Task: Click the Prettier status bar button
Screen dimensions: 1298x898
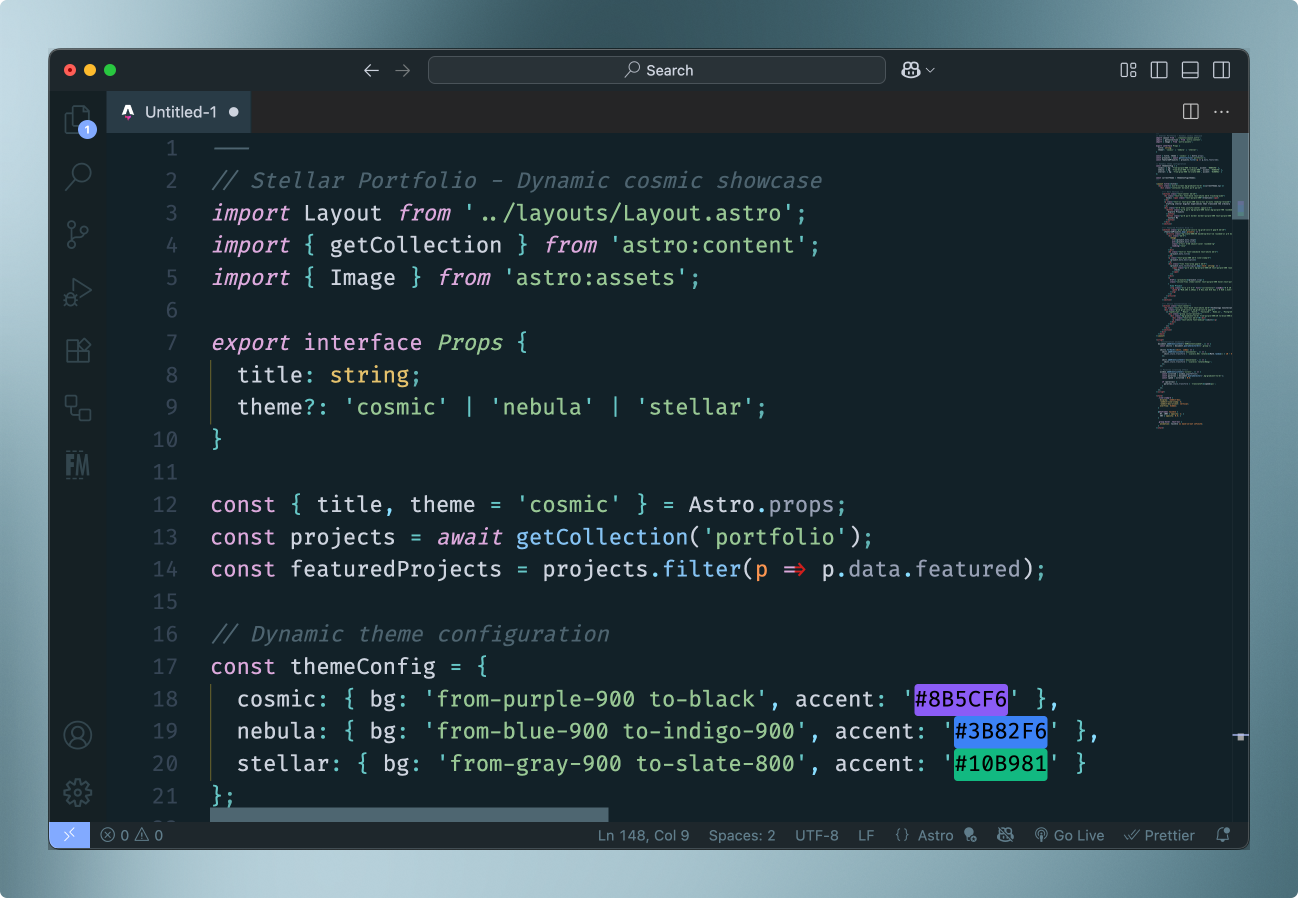Action: pos(1159,835)
